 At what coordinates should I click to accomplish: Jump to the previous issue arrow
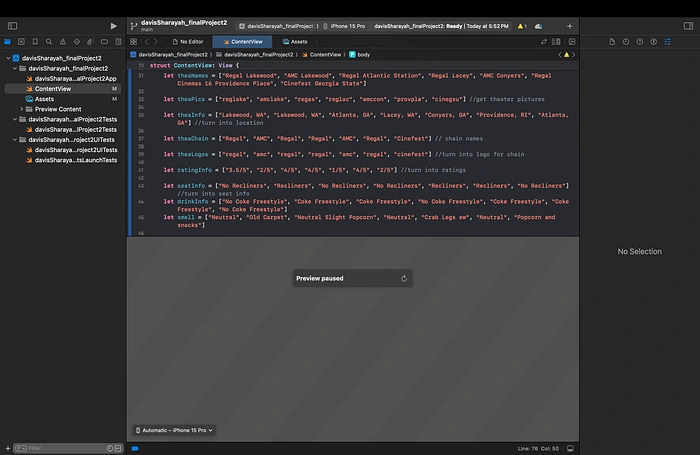pyautogui.click(x=559, y=54)
